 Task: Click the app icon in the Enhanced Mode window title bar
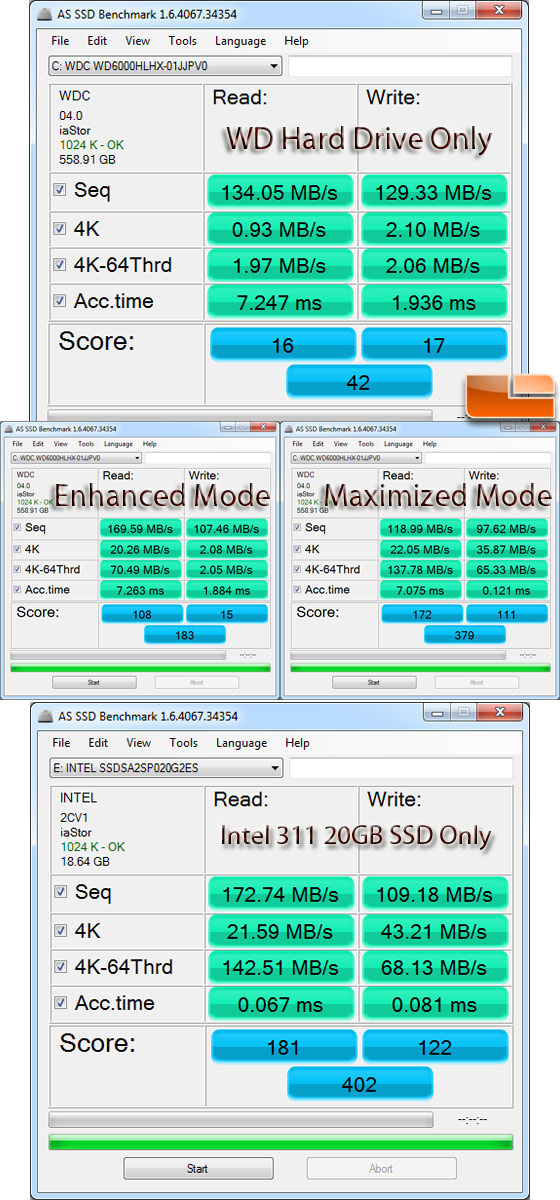[10, 428]
